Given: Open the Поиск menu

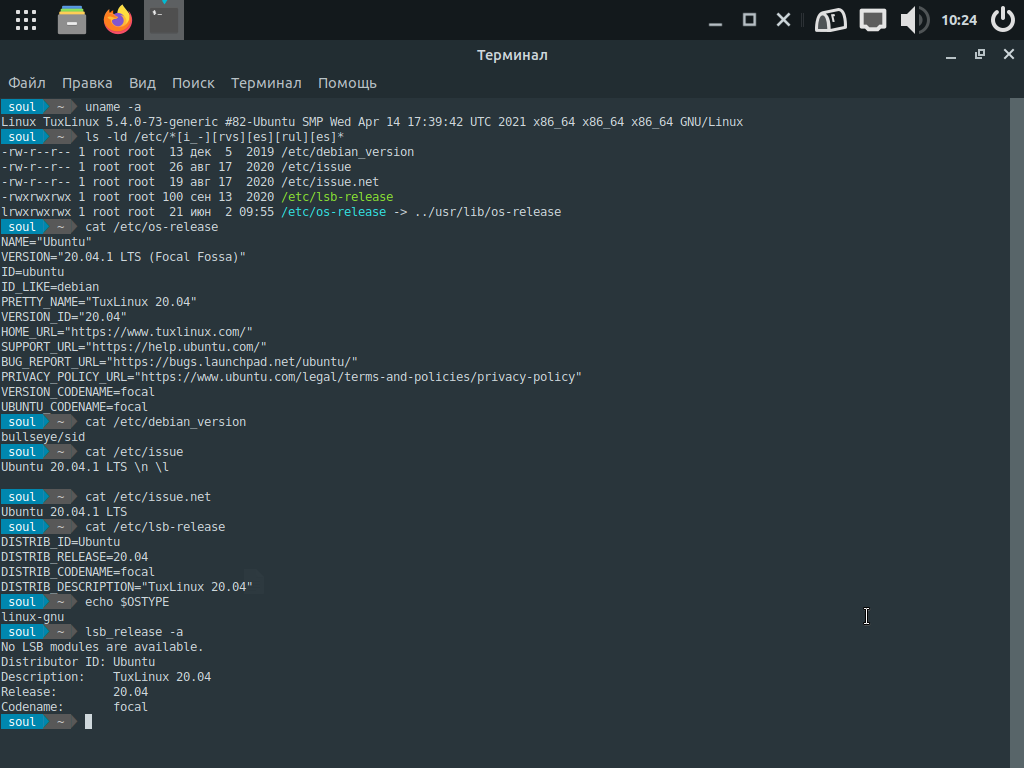Looking at the screenshot, I should [193, 83].
